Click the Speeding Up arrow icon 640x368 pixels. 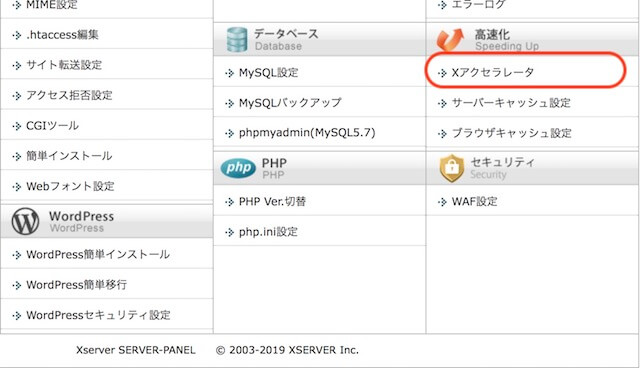pyautogui.click(x=450, y=40)
